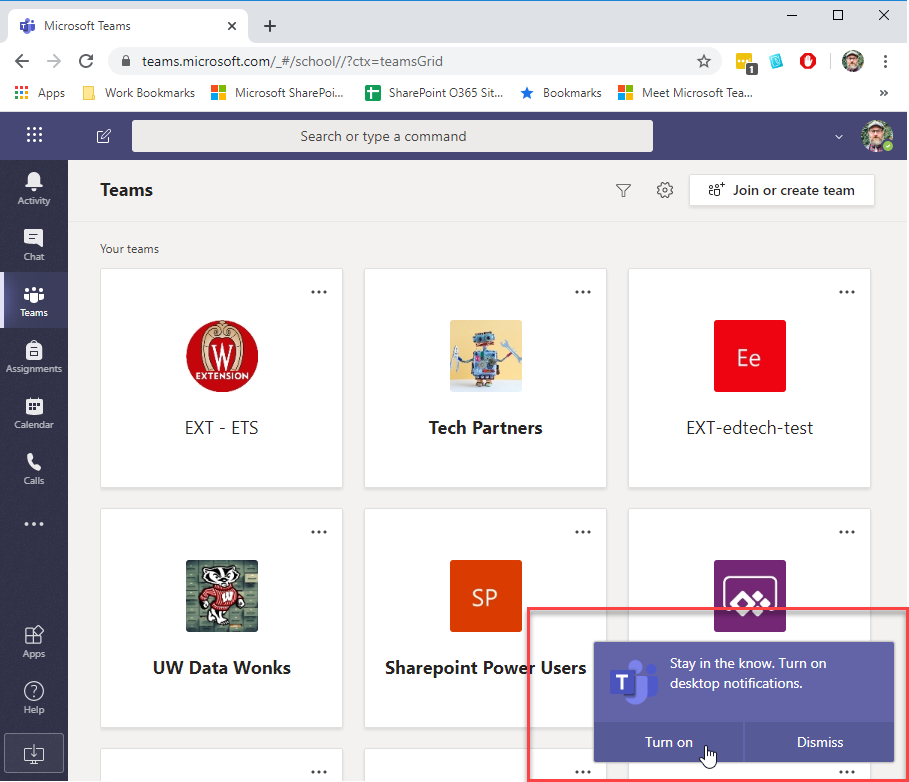
Task: Open the EXT - ETS team logo
Action: click(222, 356)
